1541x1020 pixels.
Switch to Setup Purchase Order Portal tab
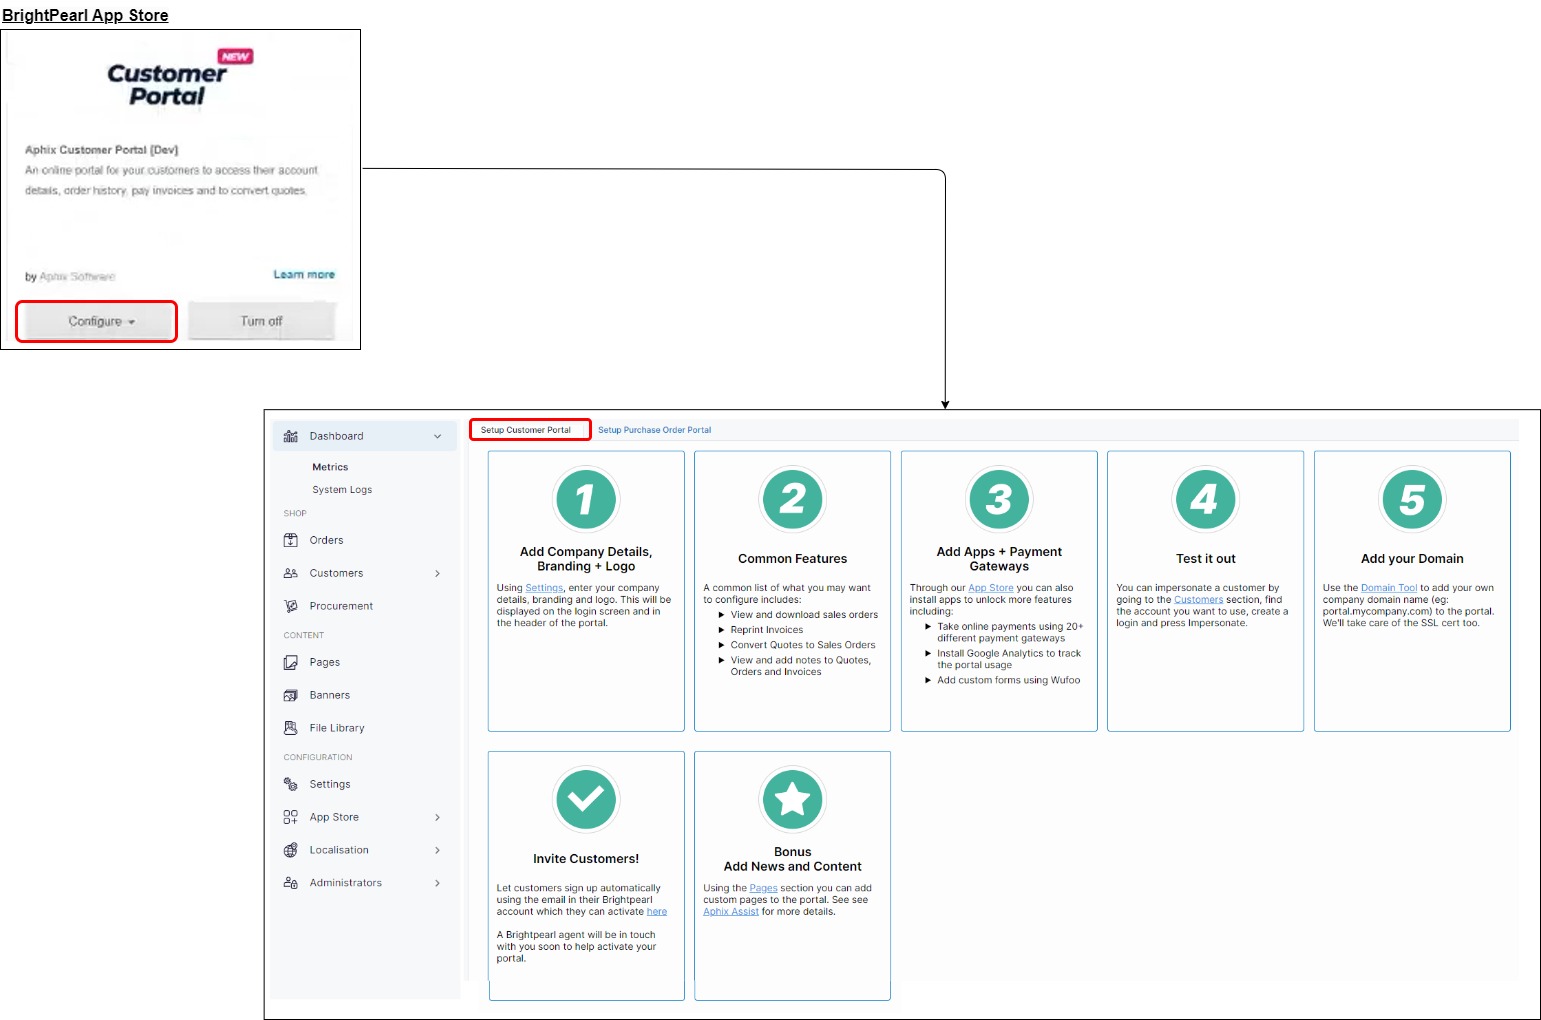tap(654, 430)
